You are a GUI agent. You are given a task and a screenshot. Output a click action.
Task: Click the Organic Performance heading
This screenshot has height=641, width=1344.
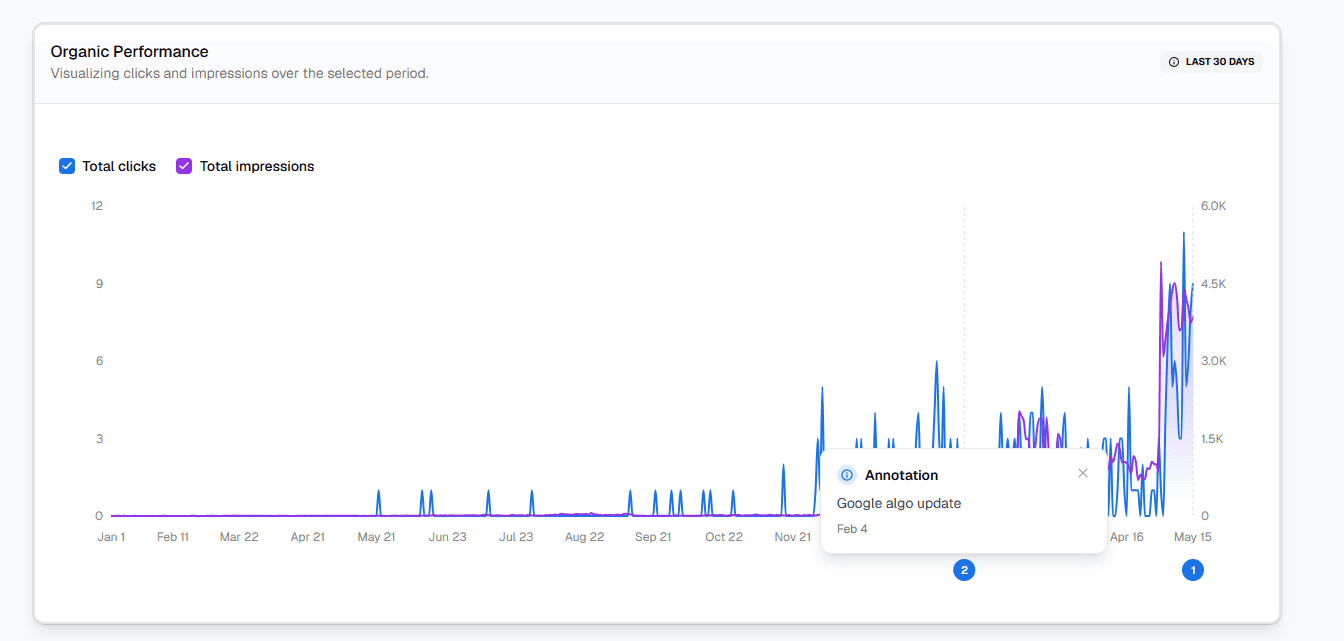tap(129, 52)
